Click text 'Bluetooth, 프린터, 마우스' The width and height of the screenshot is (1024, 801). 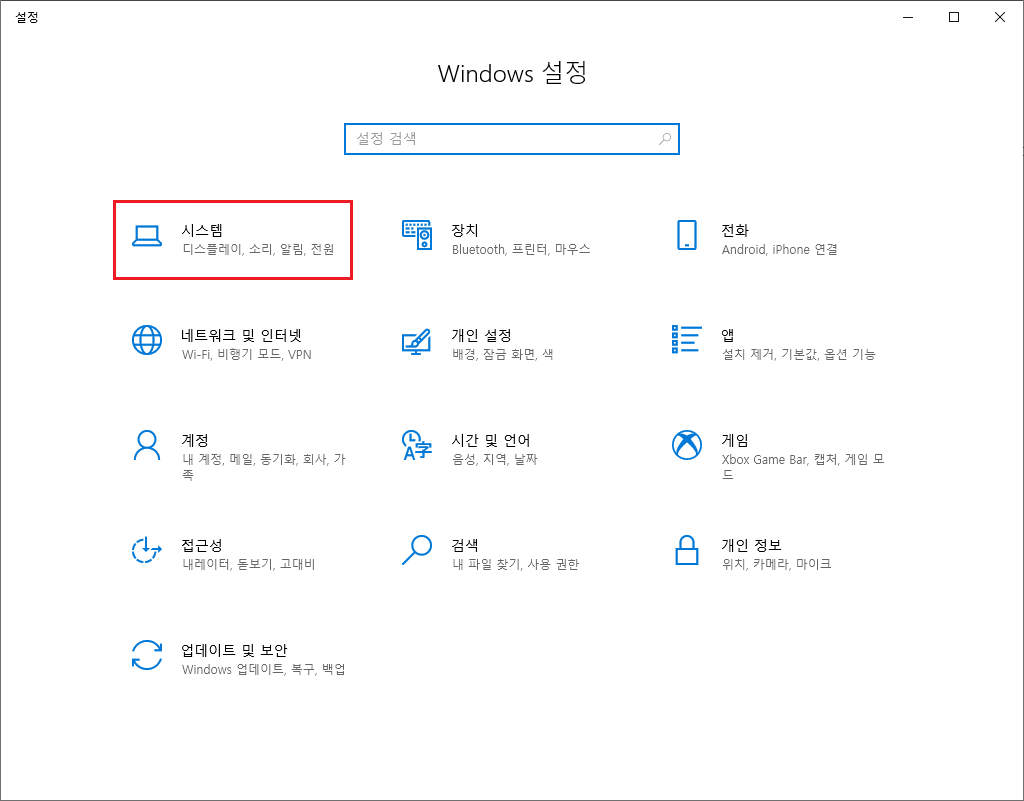coord(520,249)
